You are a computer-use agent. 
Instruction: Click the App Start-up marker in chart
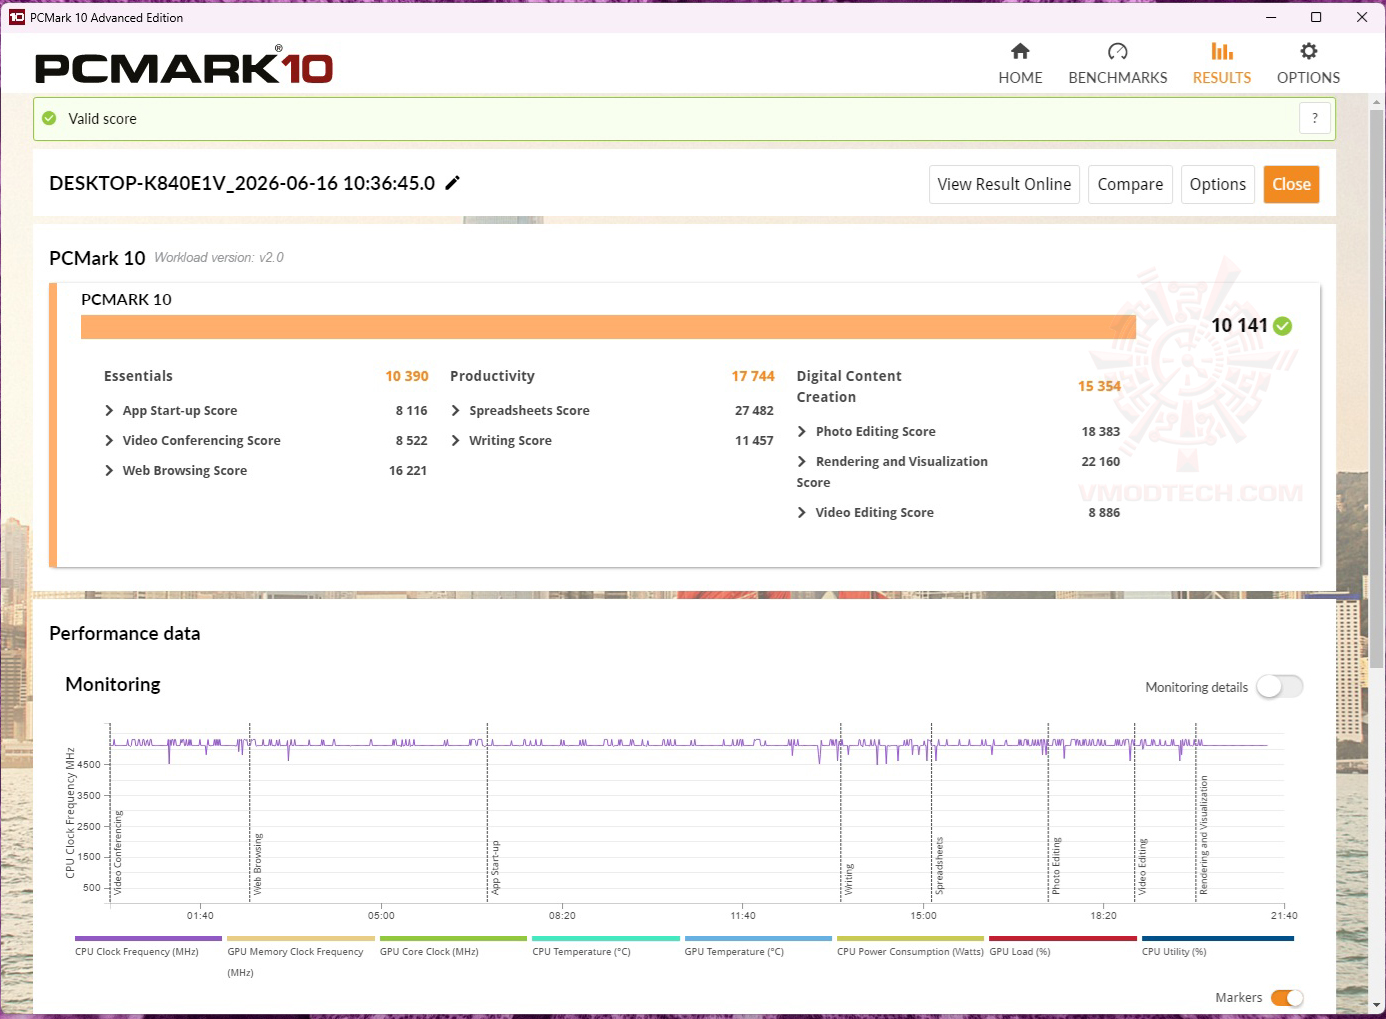(495, 867)
